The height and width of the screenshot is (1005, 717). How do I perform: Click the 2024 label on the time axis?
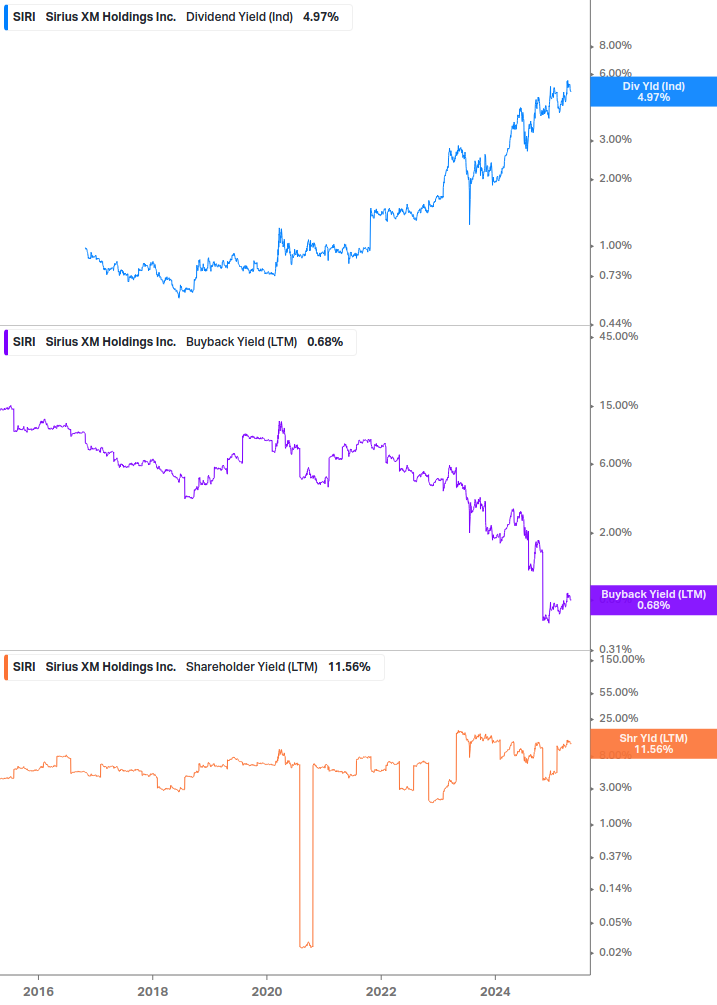495,992
